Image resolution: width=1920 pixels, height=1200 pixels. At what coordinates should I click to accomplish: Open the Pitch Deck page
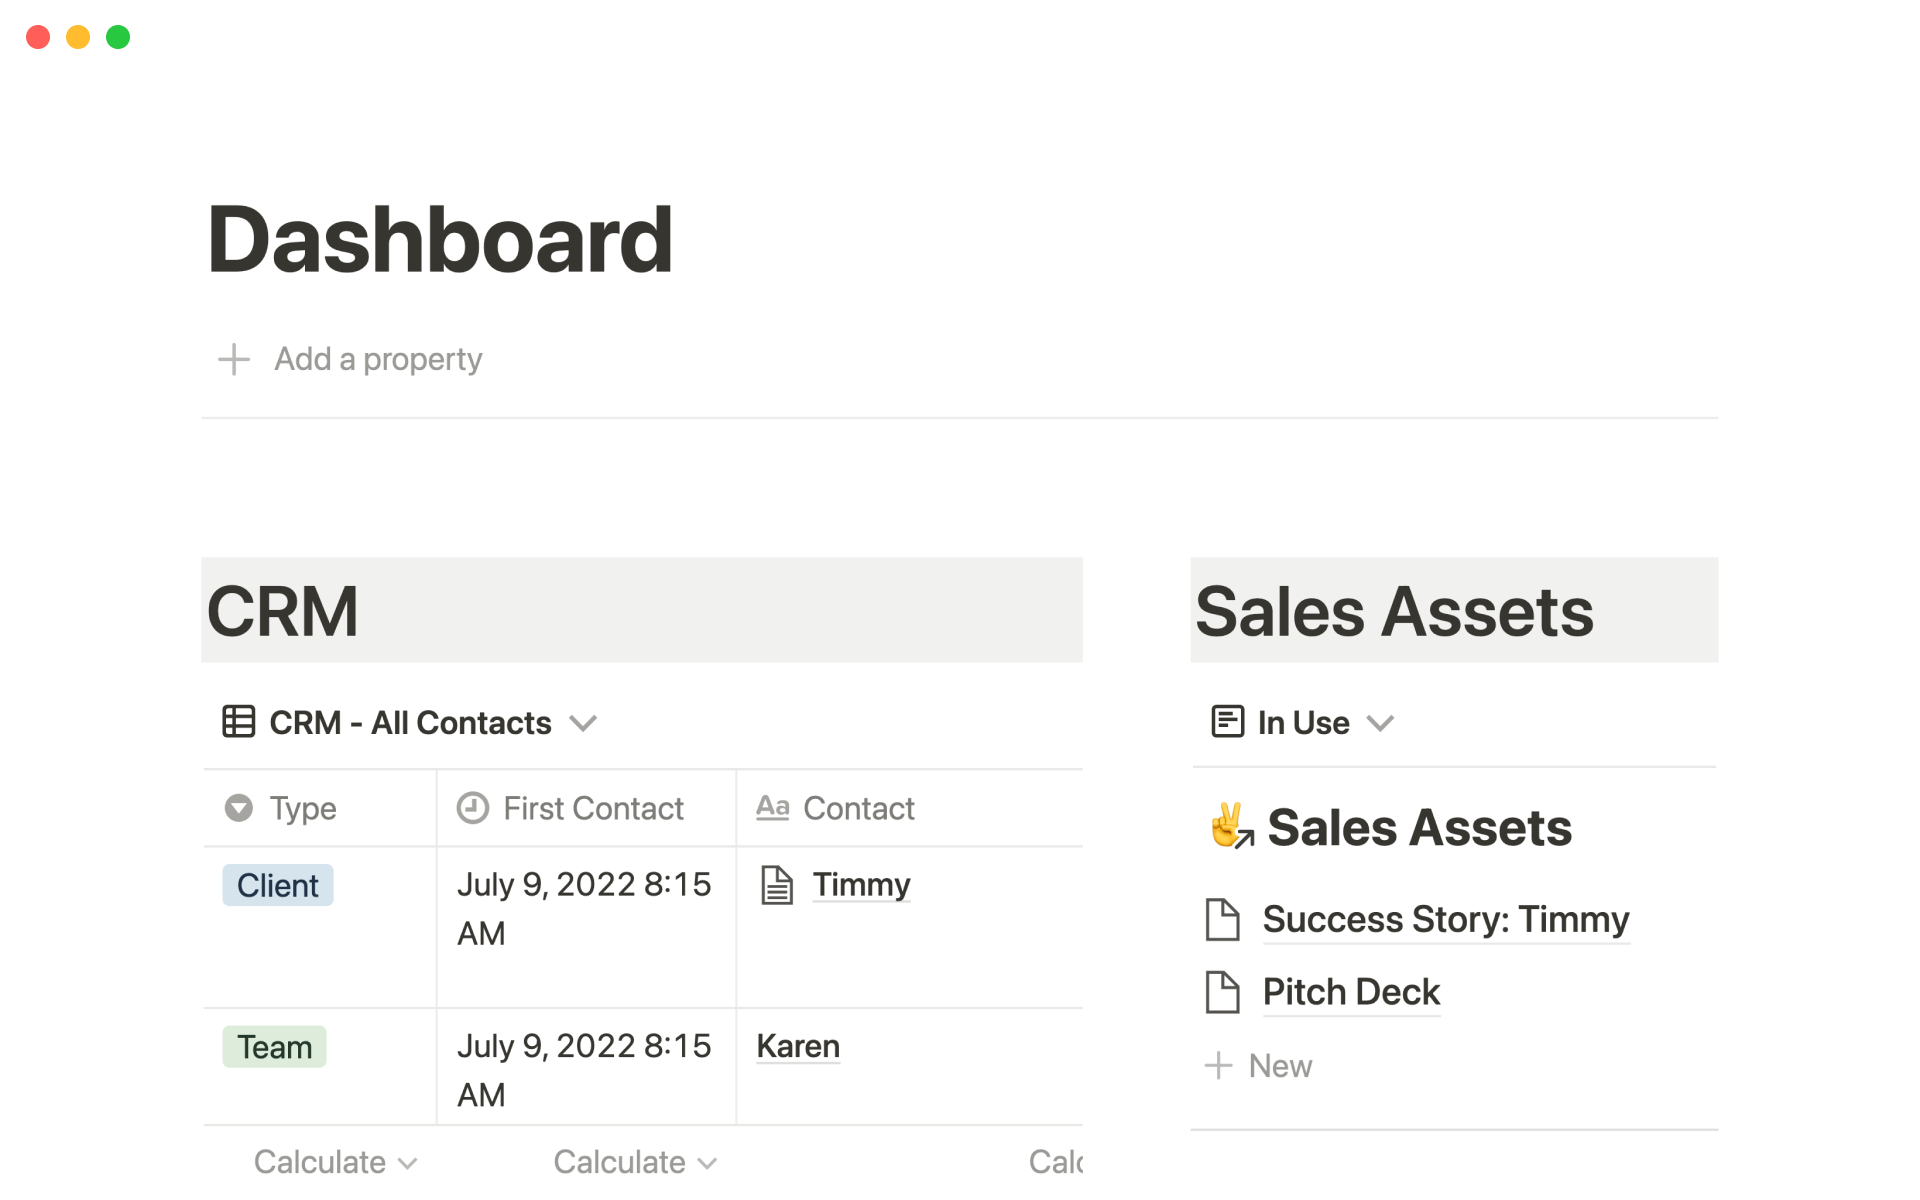point(1351,992)
